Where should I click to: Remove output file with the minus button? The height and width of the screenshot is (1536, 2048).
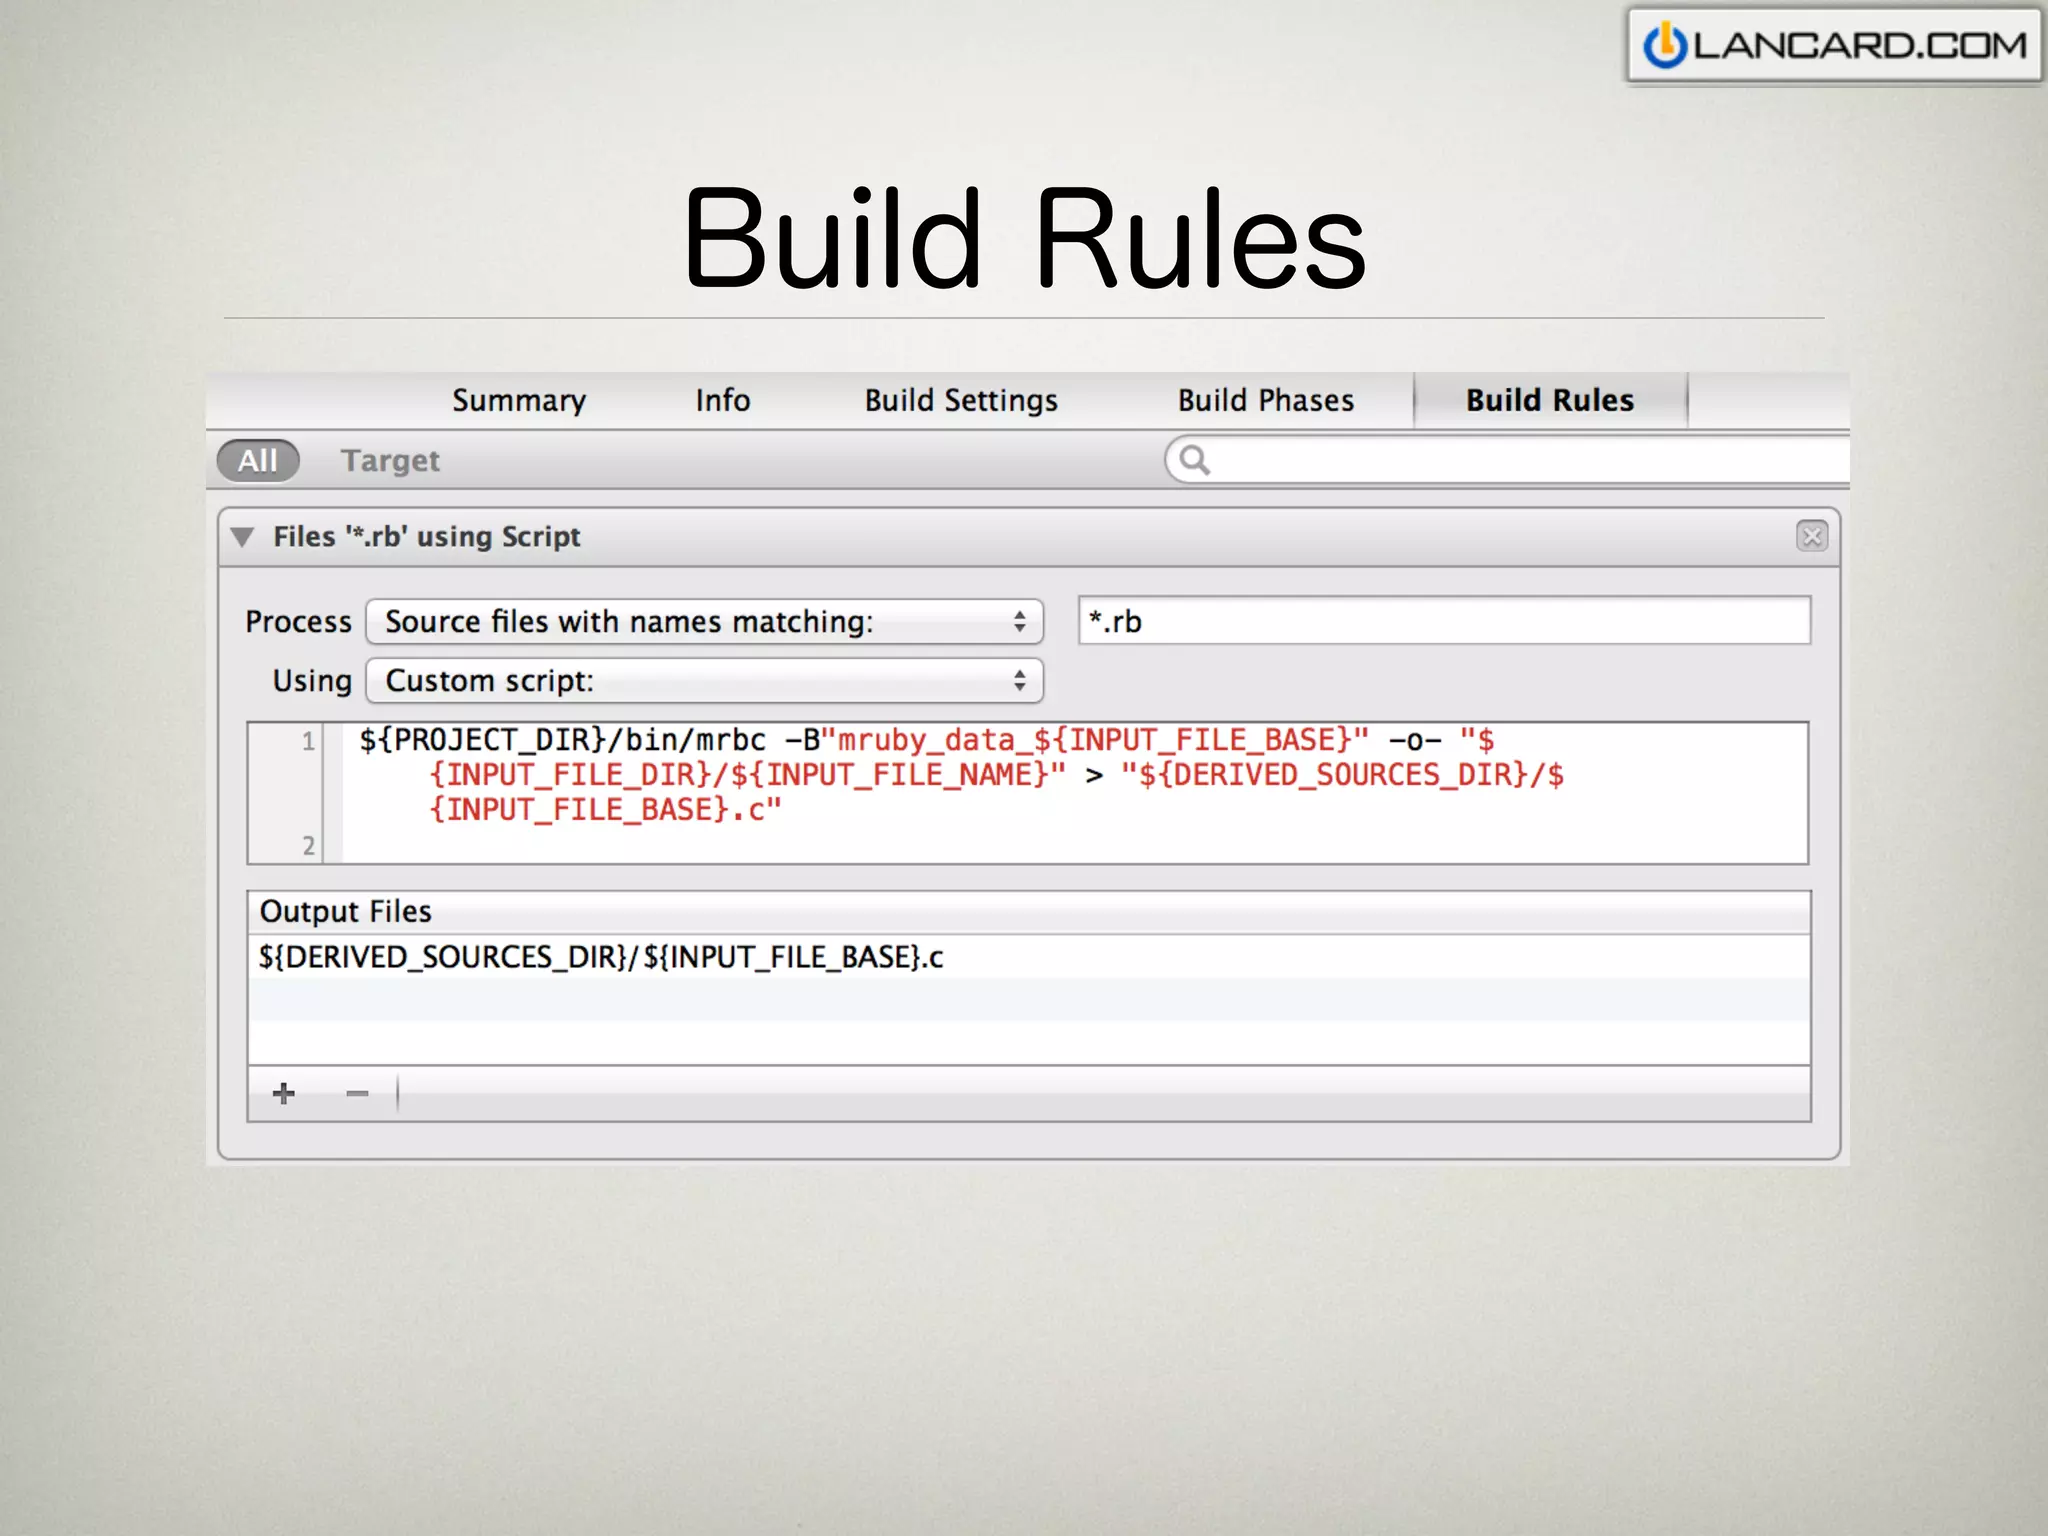click(357, 1094)
